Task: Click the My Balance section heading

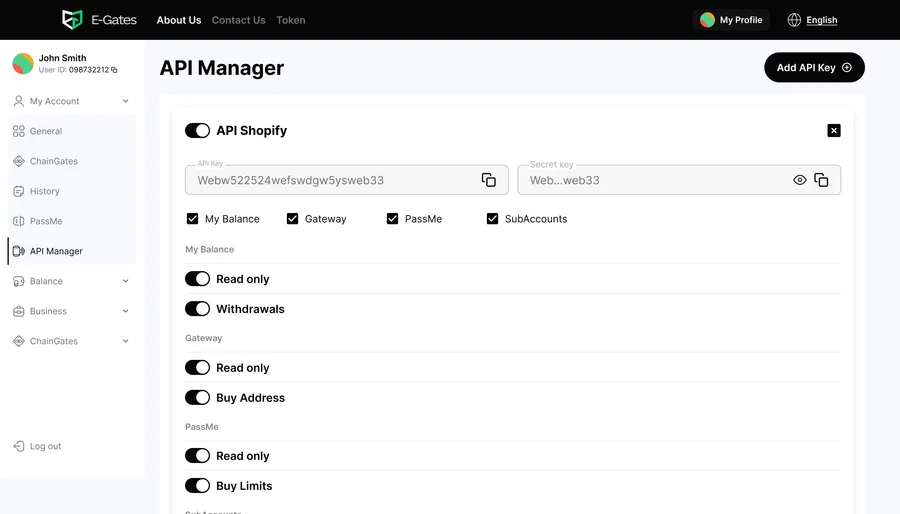Action: (210, 249)
